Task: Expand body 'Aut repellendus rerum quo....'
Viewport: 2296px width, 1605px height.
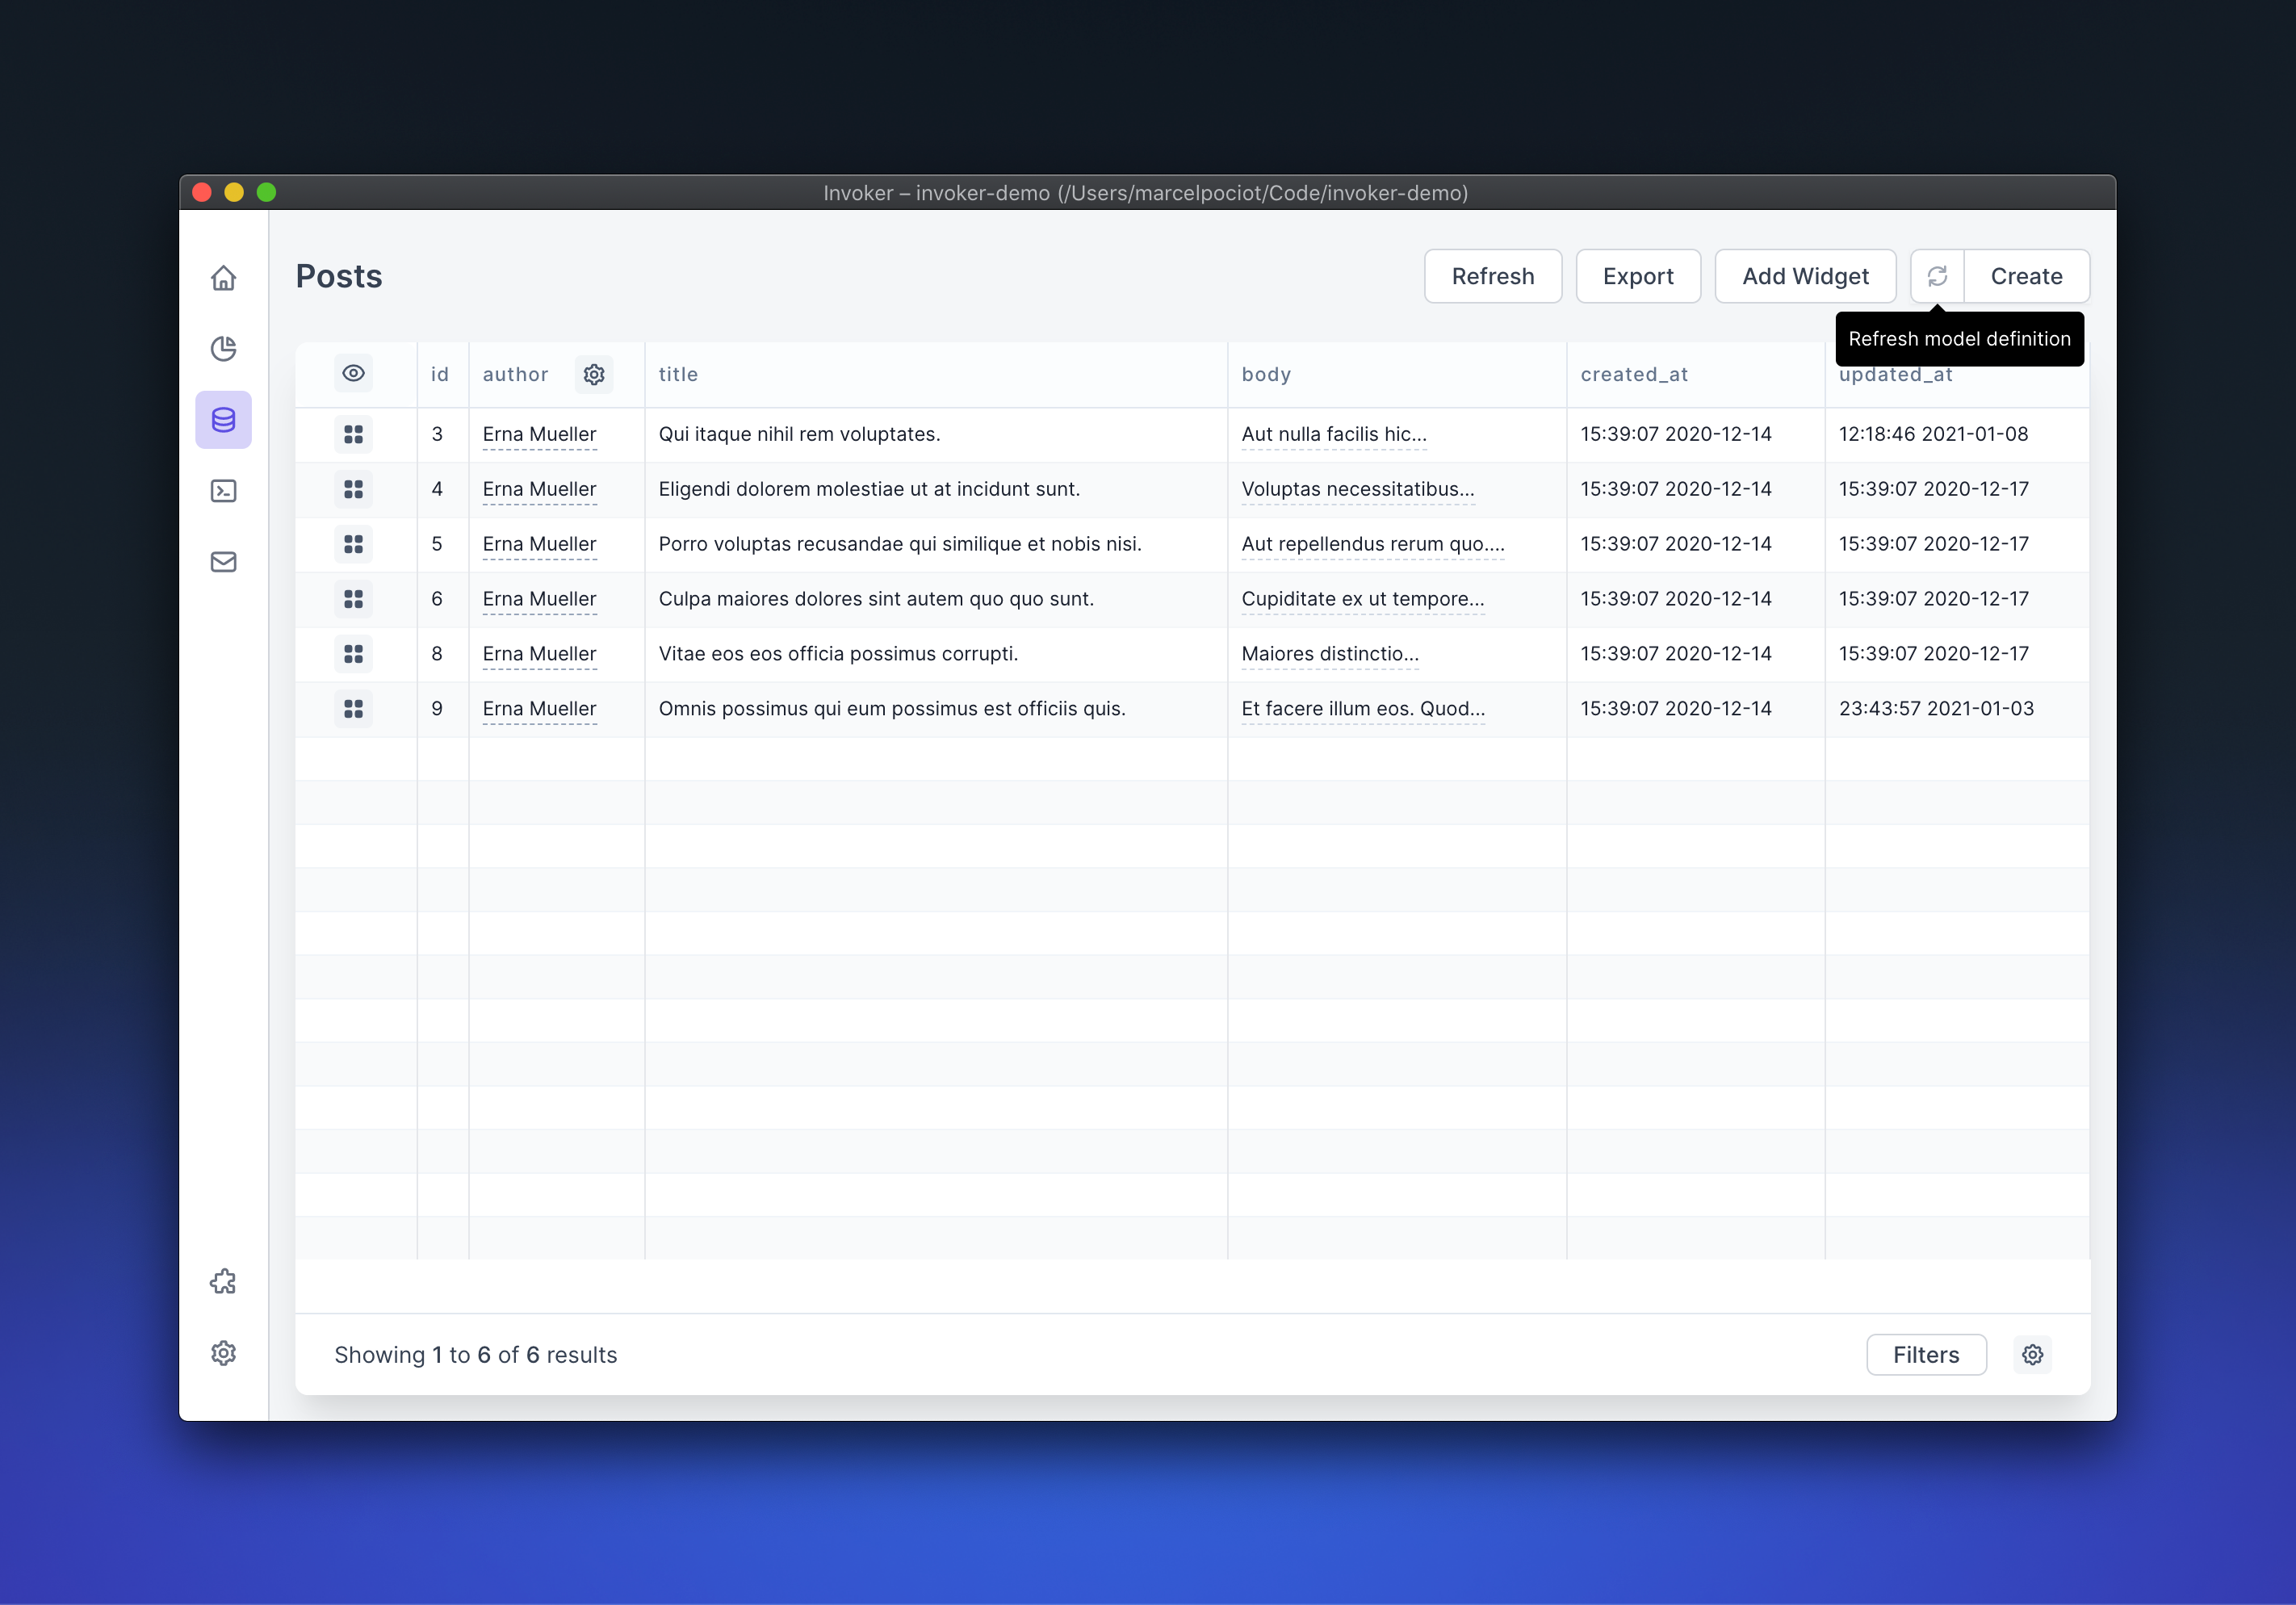Action: coord(1373,544)
